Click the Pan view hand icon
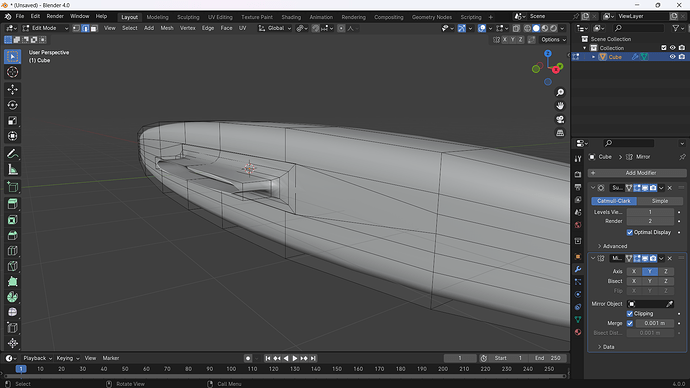Image resolution: width=690 pixels, height=388 pixels. point(560,106)
